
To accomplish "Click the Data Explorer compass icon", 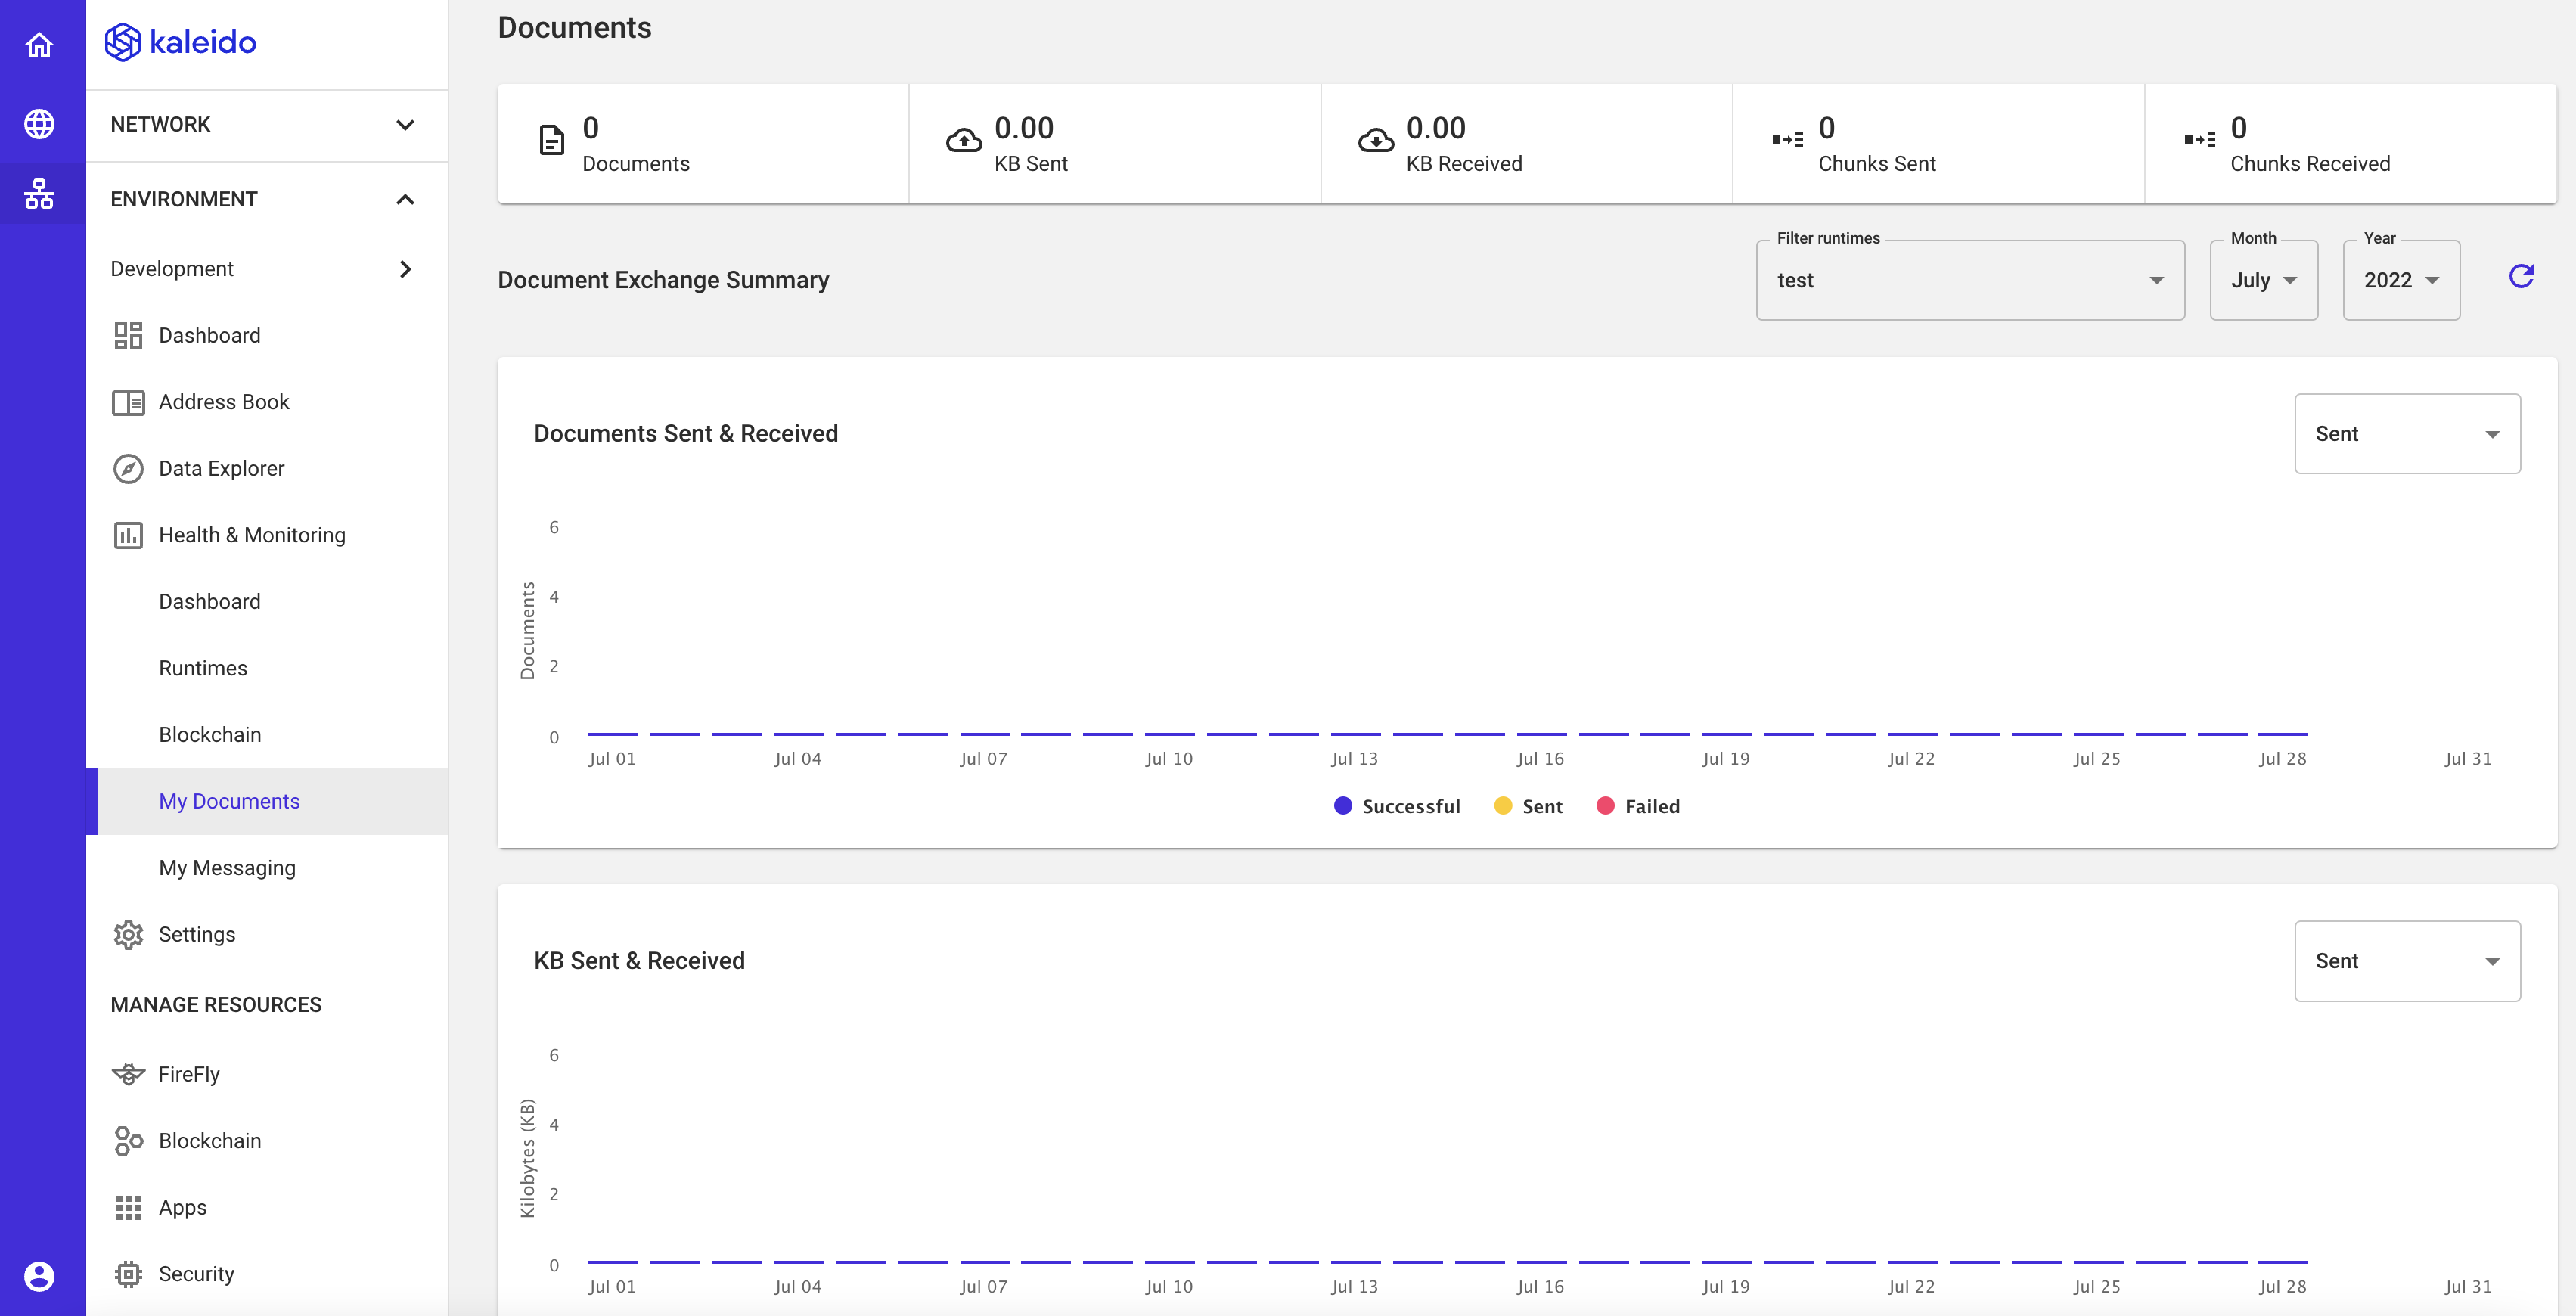I will point(128,468).
